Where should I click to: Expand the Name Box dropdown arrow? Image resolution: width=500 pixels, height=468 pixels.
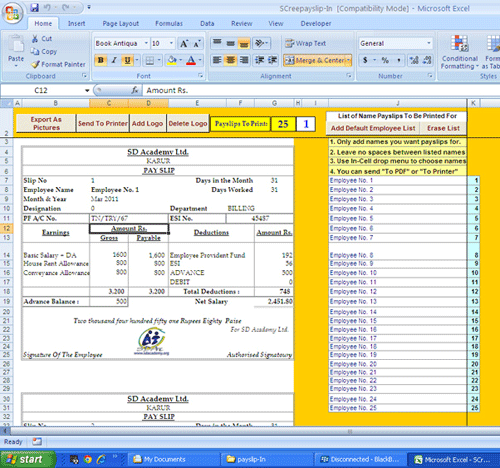coord(87,90)
